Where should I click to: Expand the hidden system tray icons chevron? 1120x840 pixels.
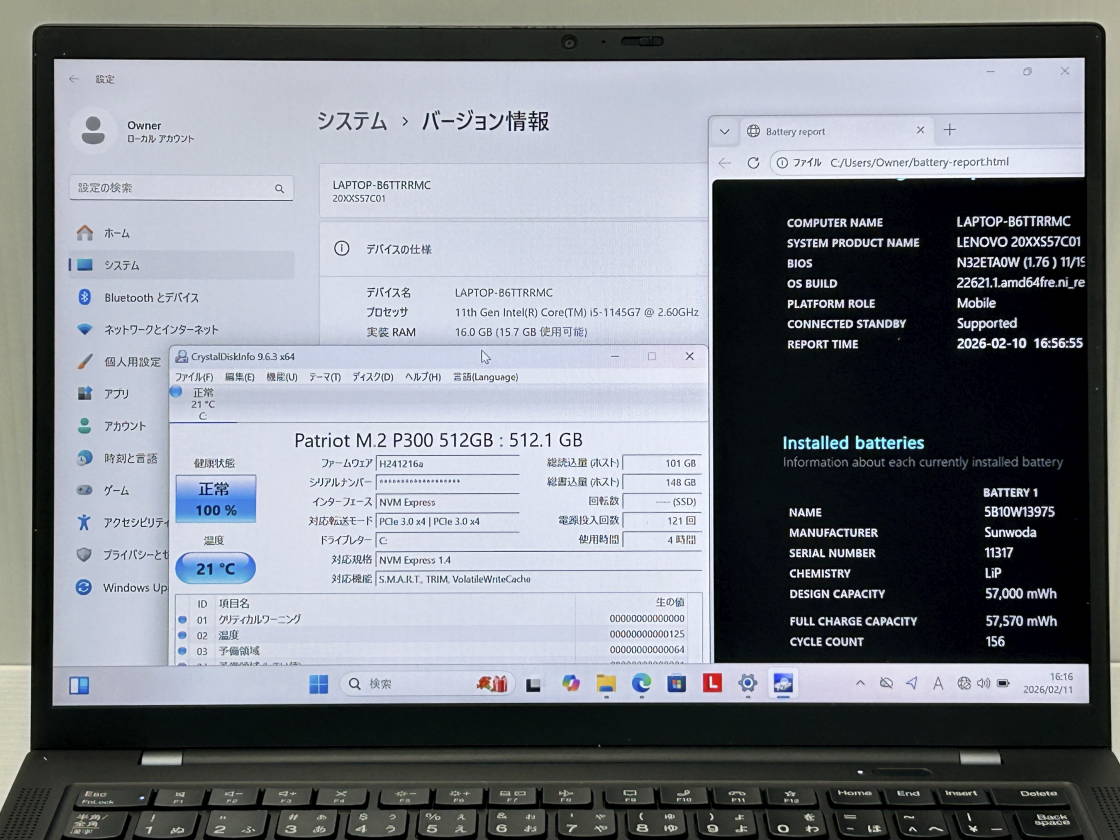(x=860, y=683)
